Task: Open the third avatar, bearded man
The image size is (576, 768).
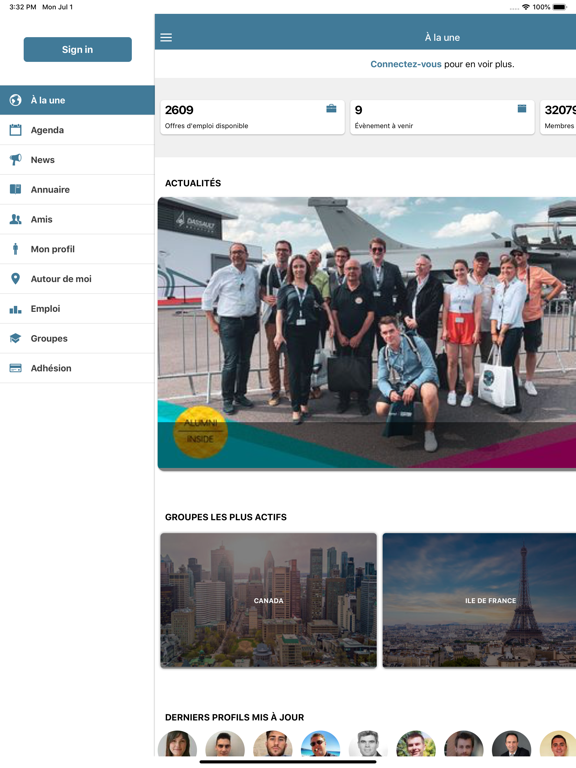Action: tap(273, 744)
